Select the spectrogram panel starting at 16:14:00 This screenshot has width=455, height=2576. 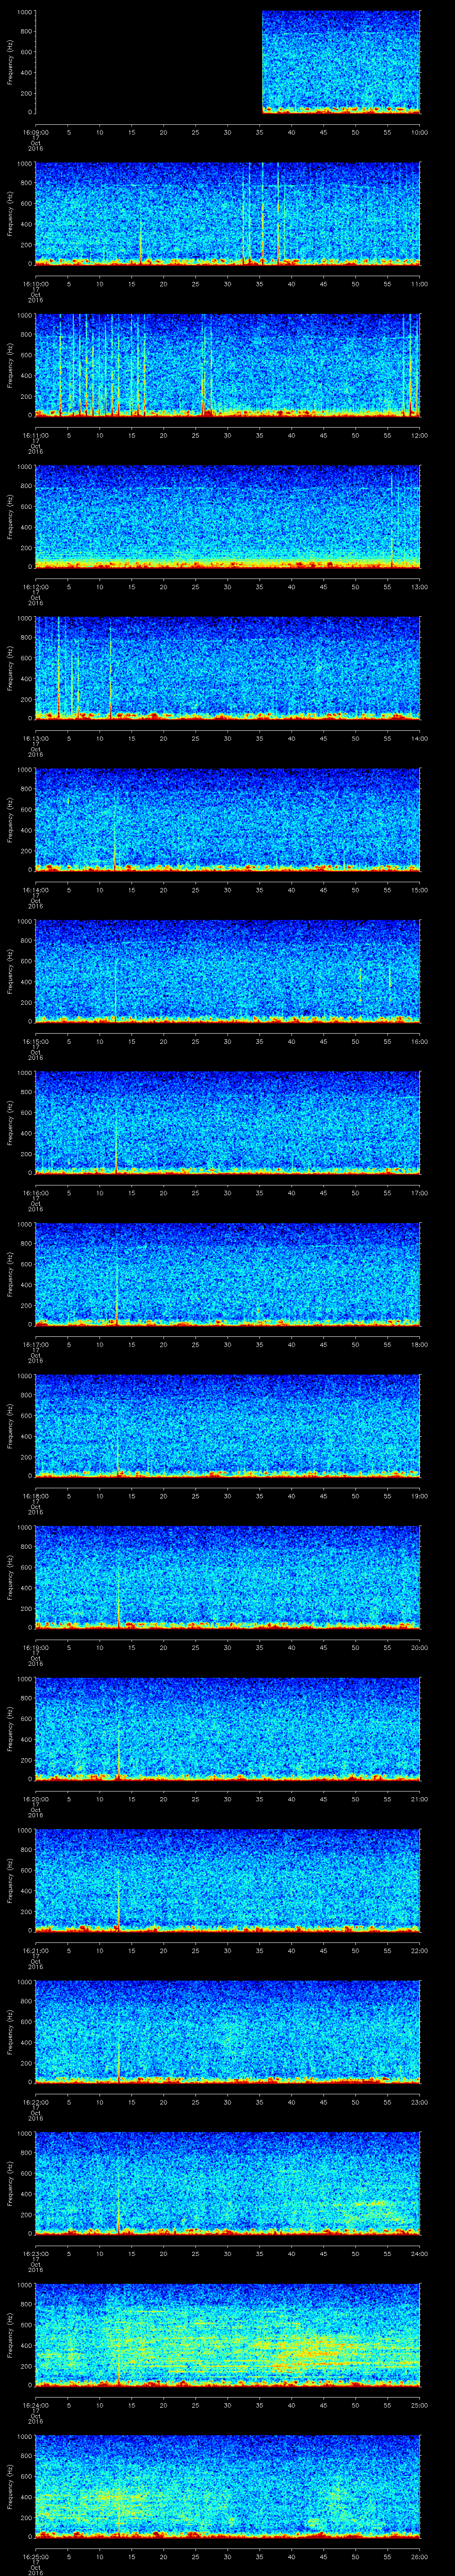point(228,820)
